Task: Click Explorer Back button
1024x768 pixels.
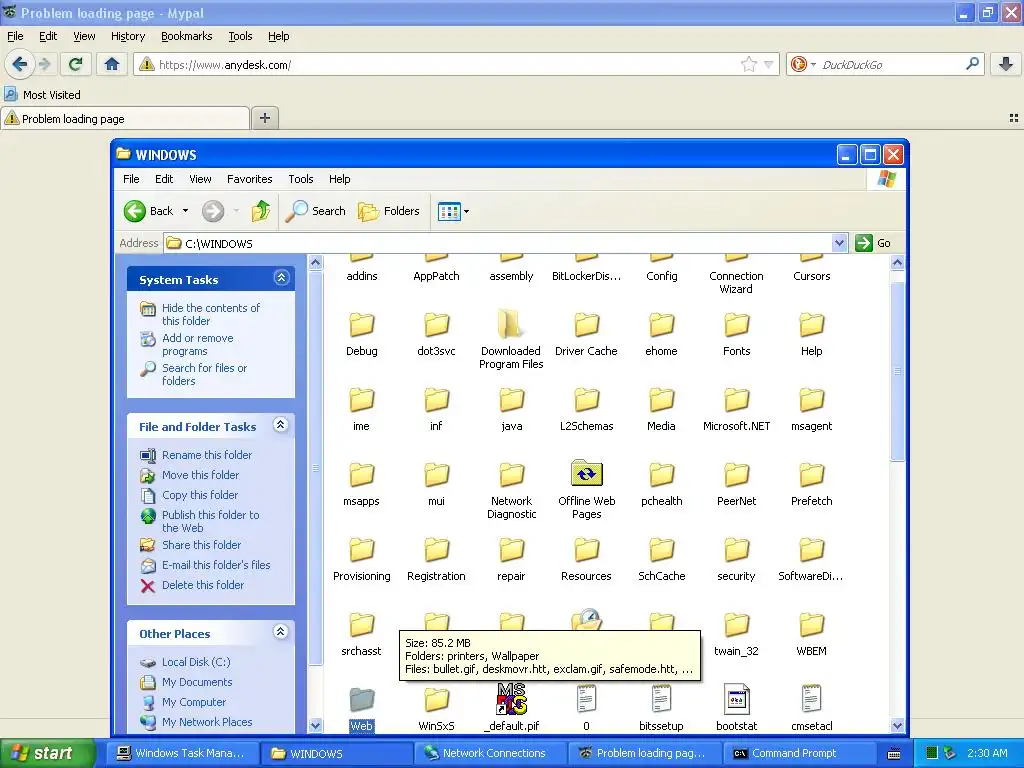Action: (x=150, y=211)
